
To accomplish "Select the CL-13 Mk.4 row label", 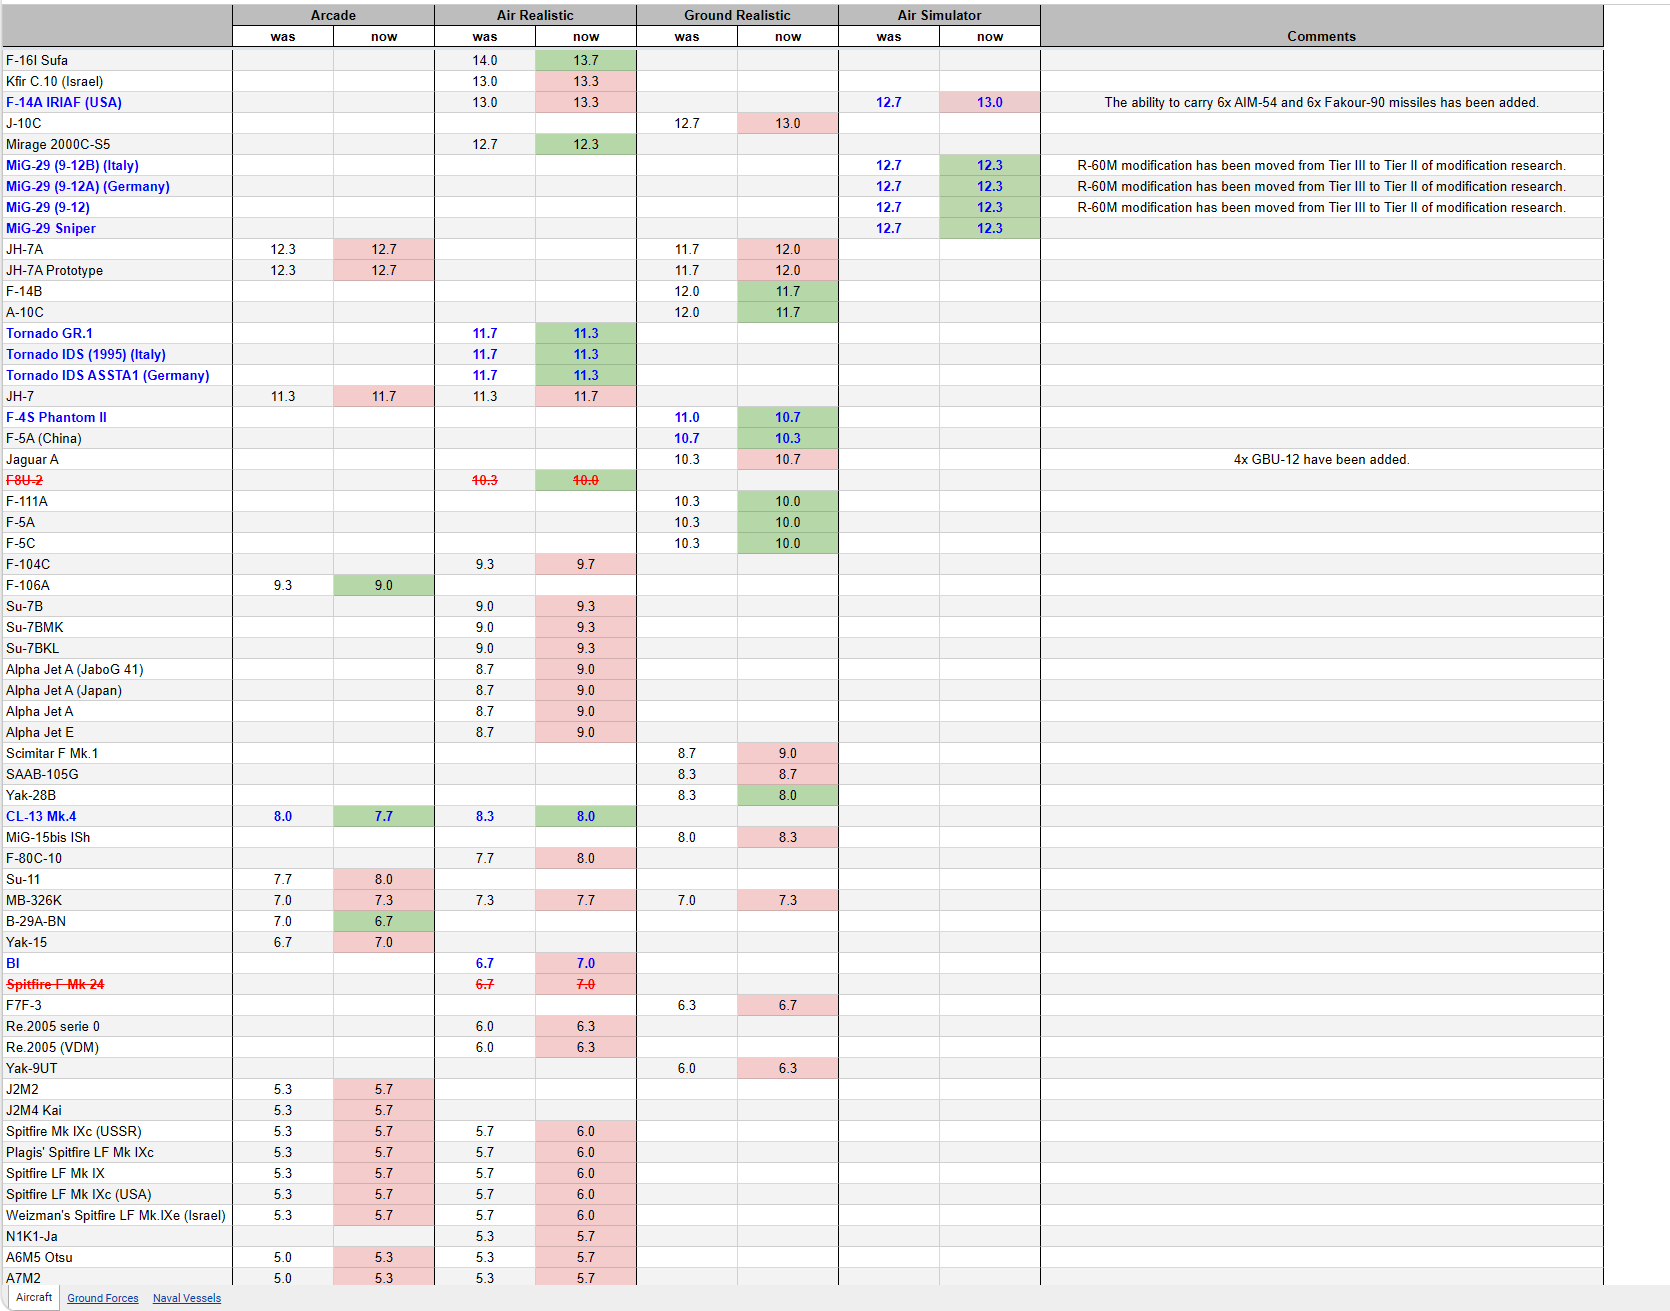I will [41, 816].
